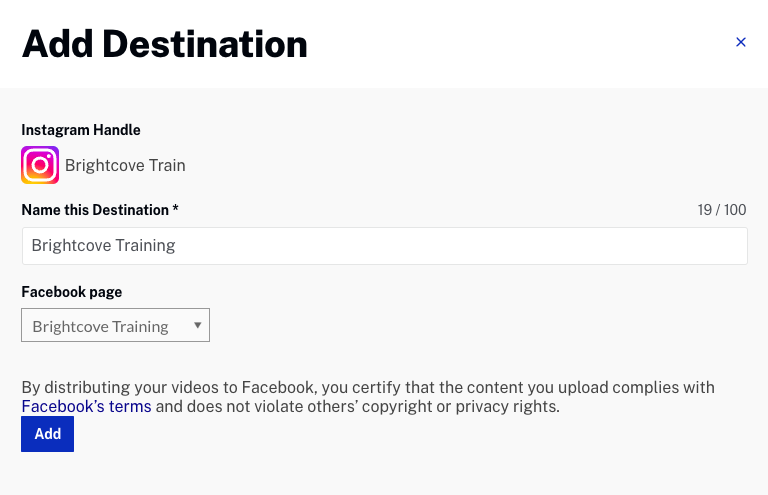The image size is (768, 495).
Task: Open the Facebook's terms link
Action: pyautogui.click(x=86, y=407)
